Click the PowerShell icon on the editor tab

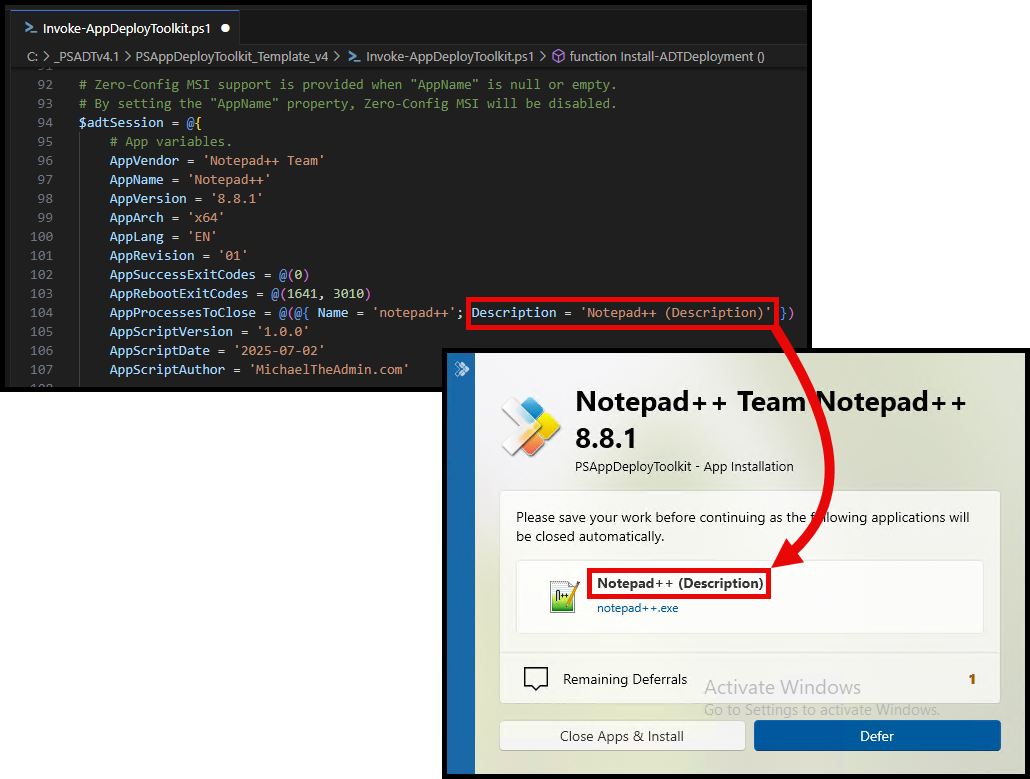(x=30, y=29)
